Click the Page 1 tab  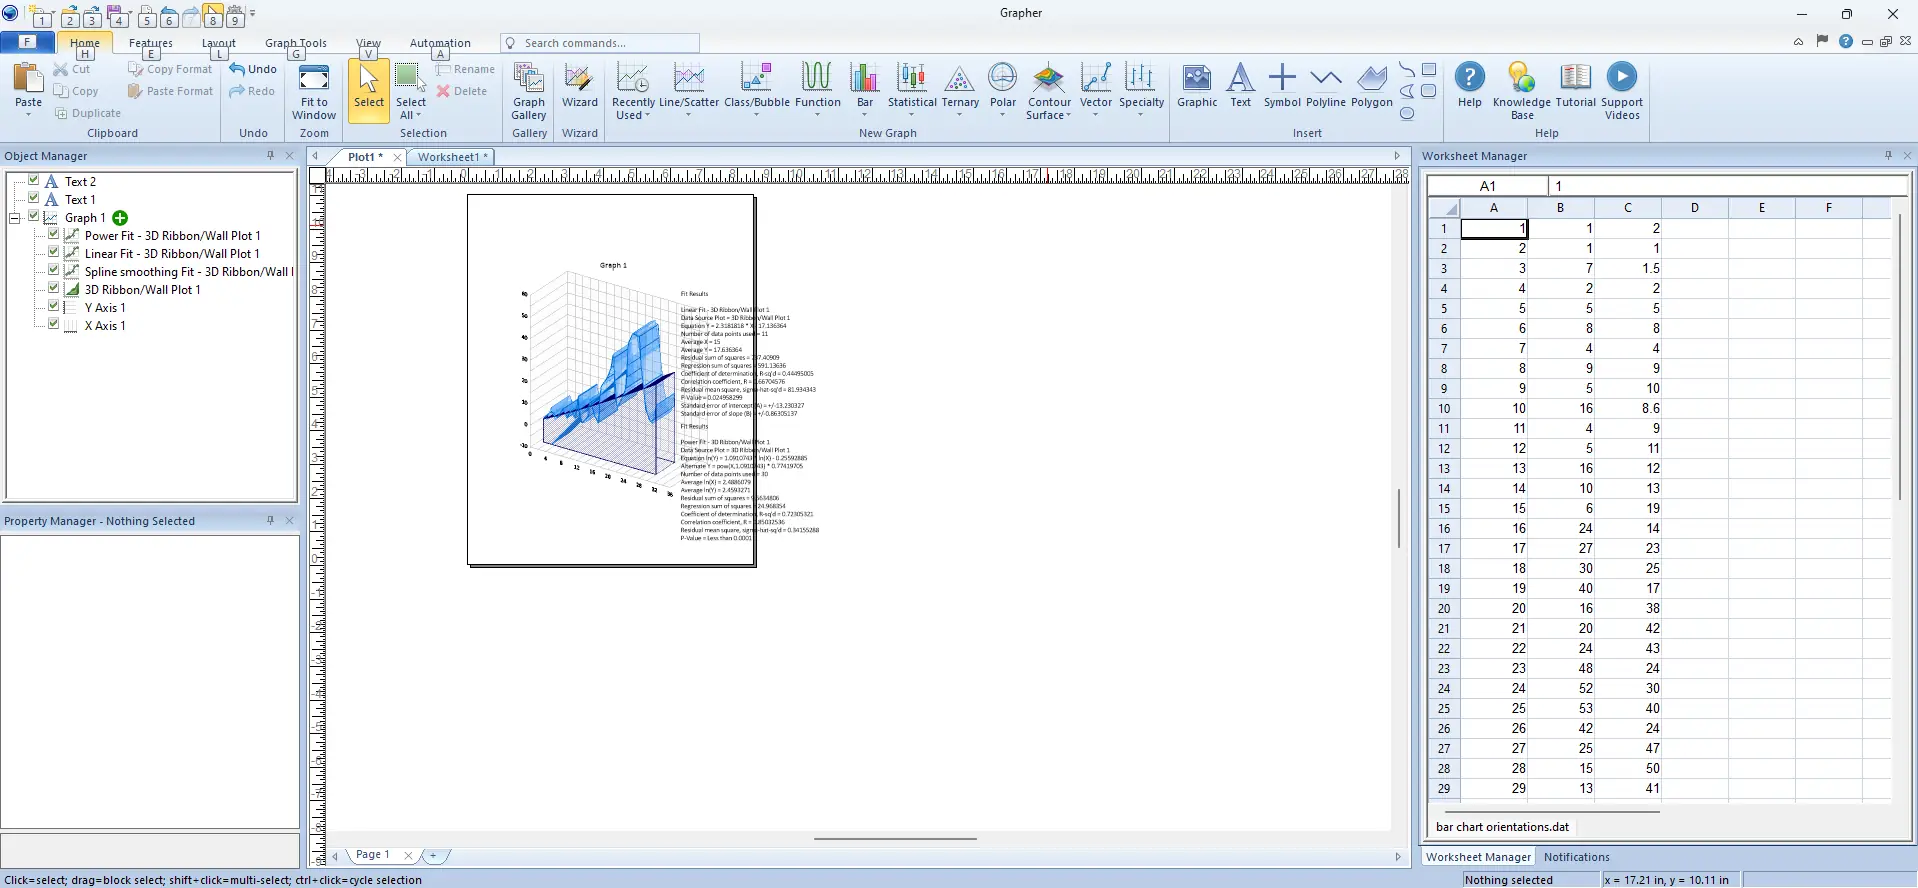[x=372, y=855]
